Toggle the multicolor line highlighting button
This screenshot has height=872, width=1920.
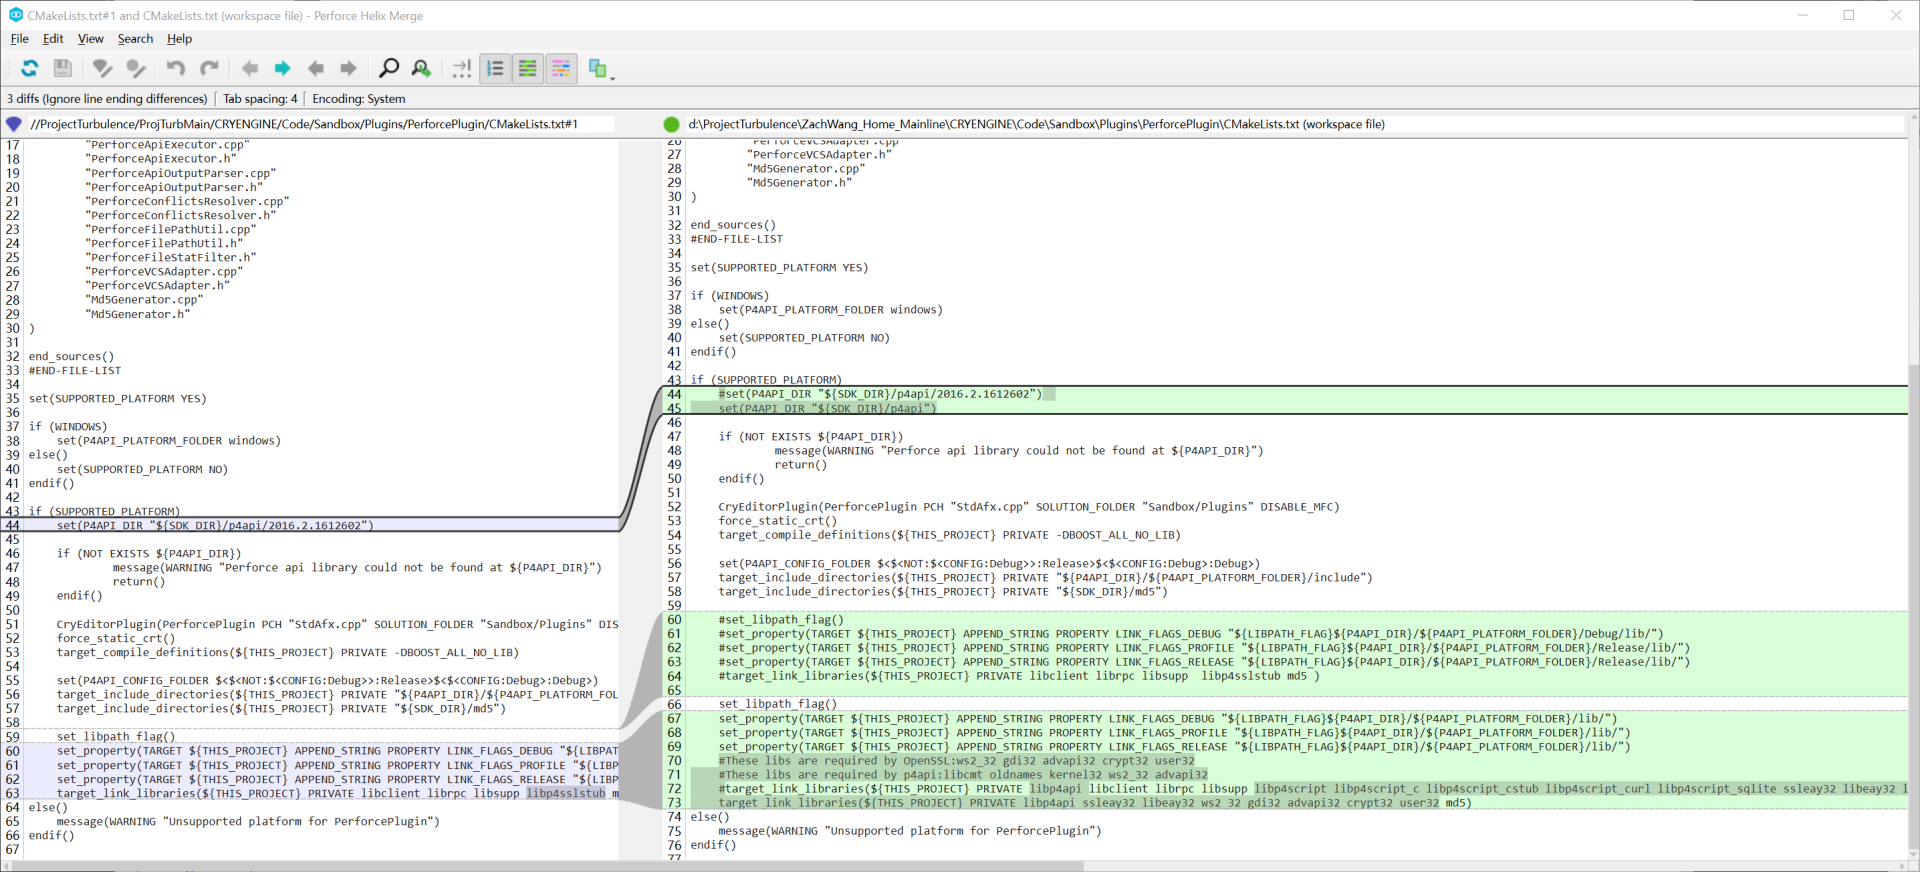coord(561,68)
